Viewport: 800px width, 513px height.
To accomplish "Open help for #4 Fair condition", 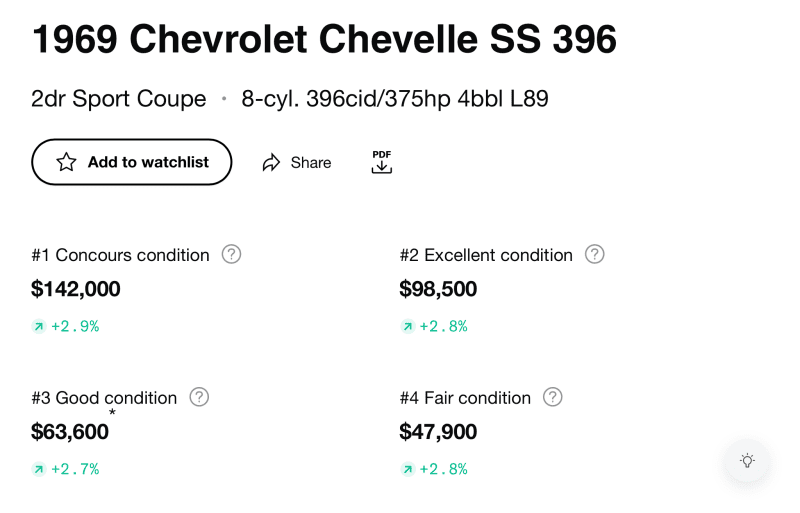I will pos(553,397).
